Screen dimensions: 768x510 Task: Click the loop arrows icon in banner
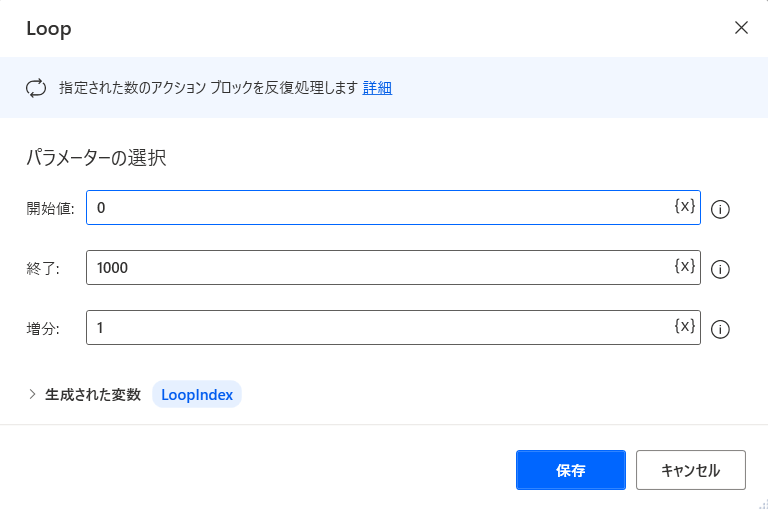[36, 88]
